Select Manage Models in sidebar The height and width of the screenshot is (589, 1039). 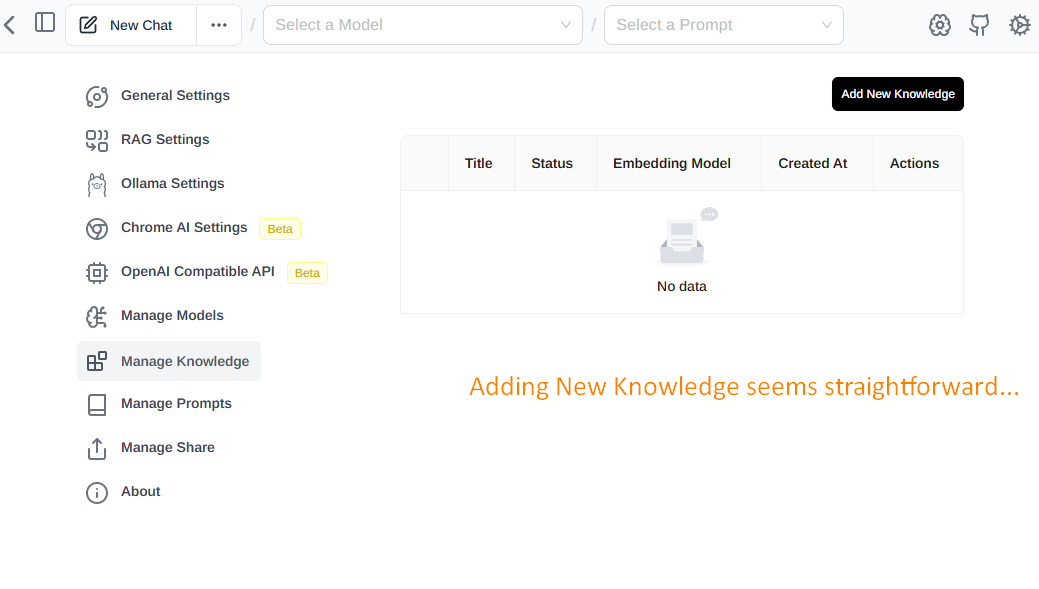tap(172, 316)
